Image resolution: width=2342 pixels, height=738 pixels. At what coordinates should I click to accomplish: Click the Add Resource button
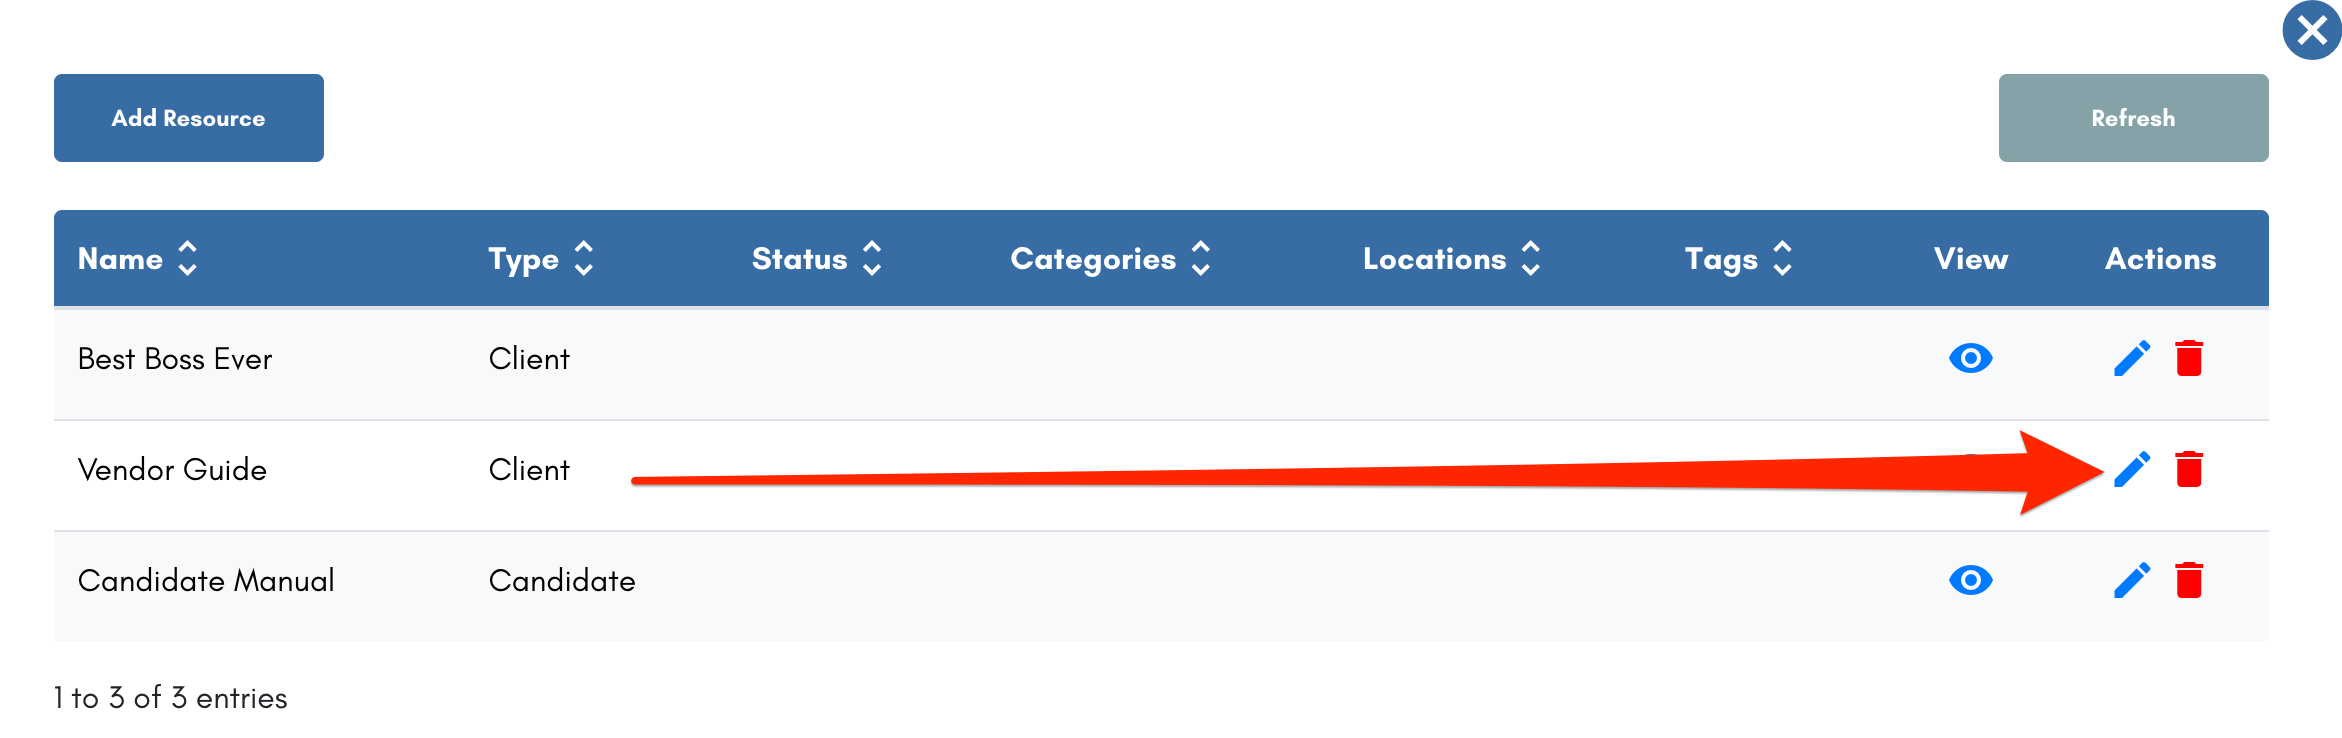tap(189, 118)
